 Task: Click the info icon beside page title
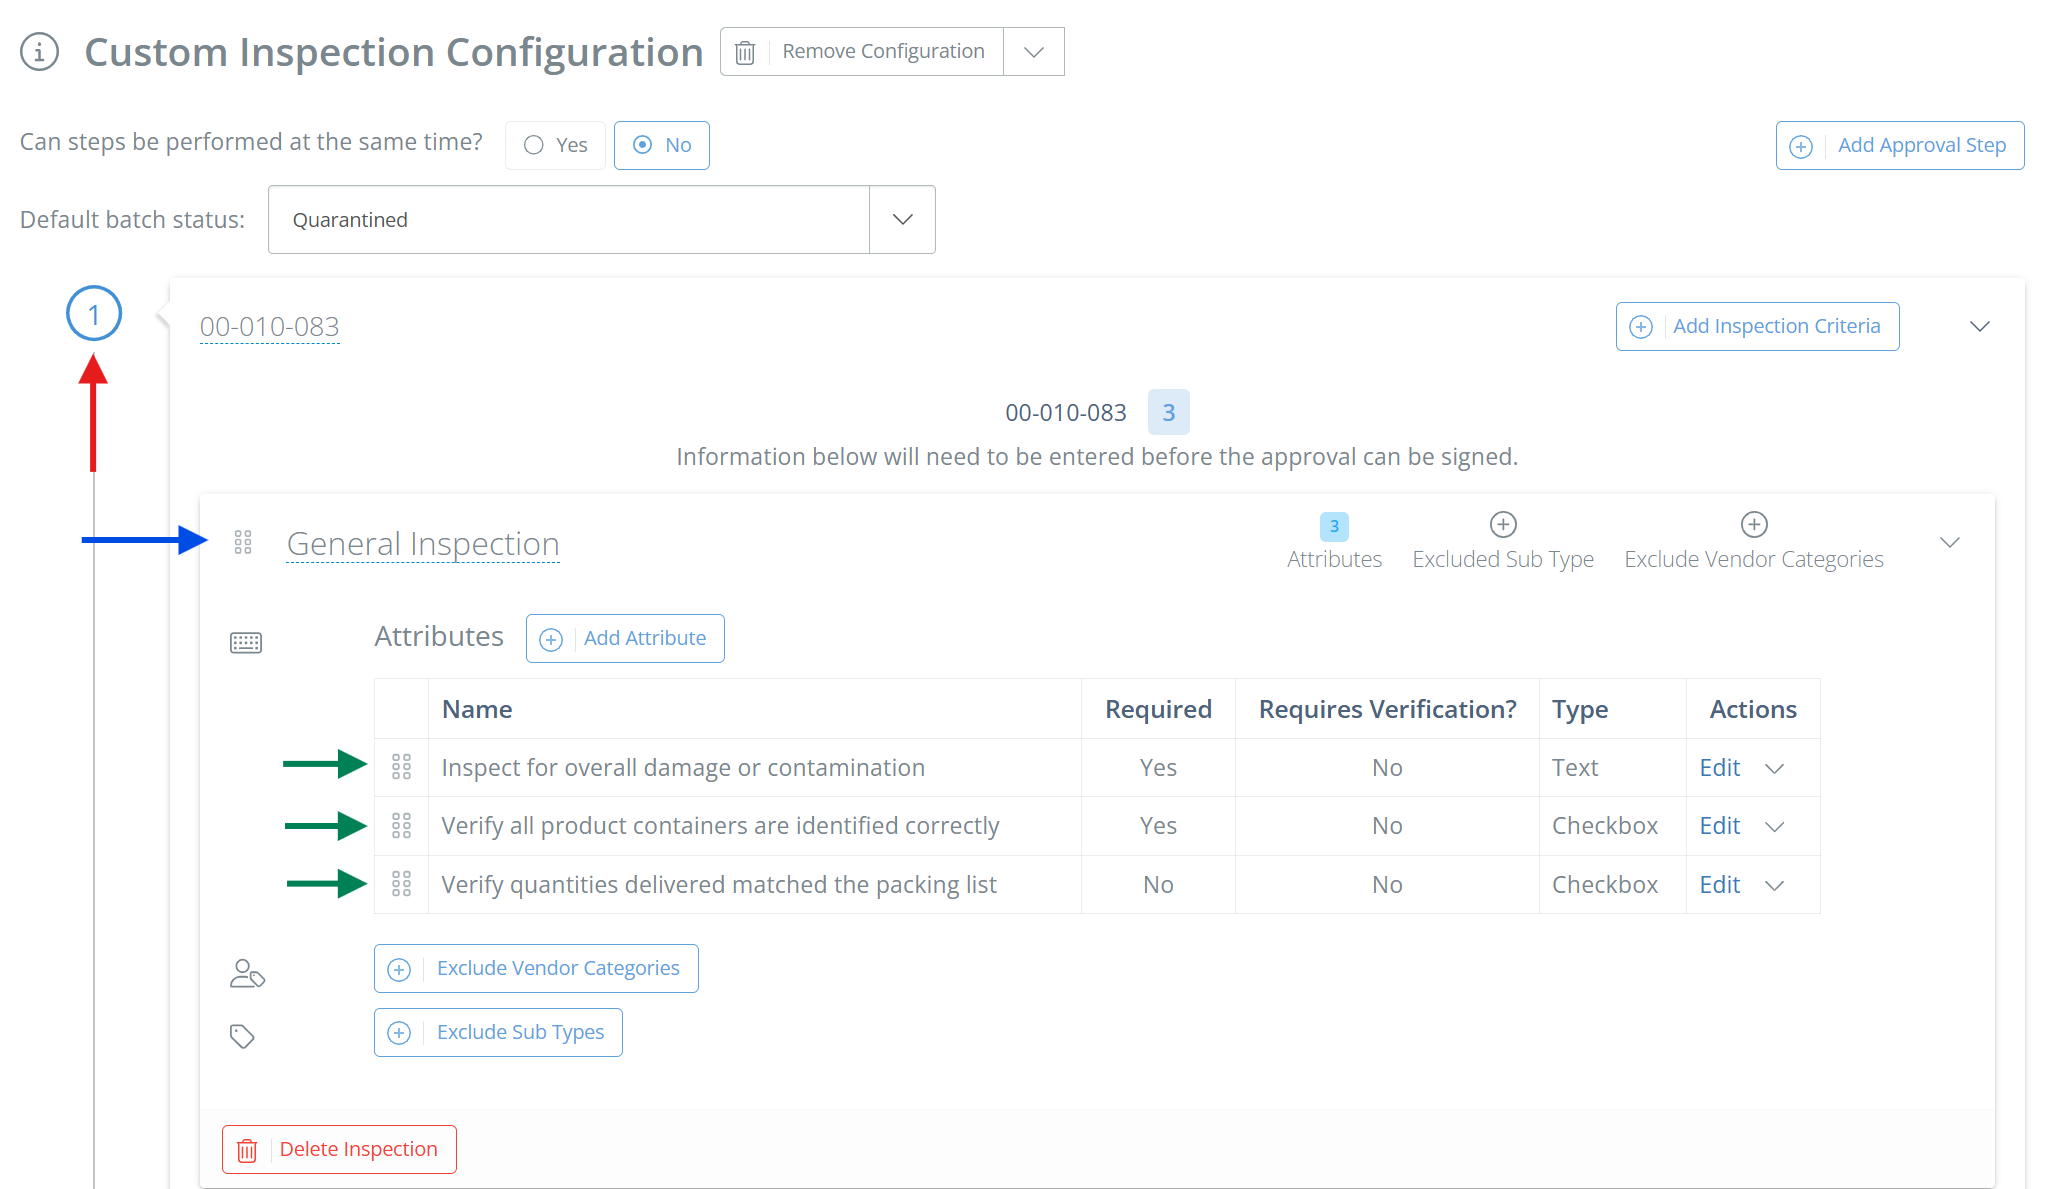40,51
